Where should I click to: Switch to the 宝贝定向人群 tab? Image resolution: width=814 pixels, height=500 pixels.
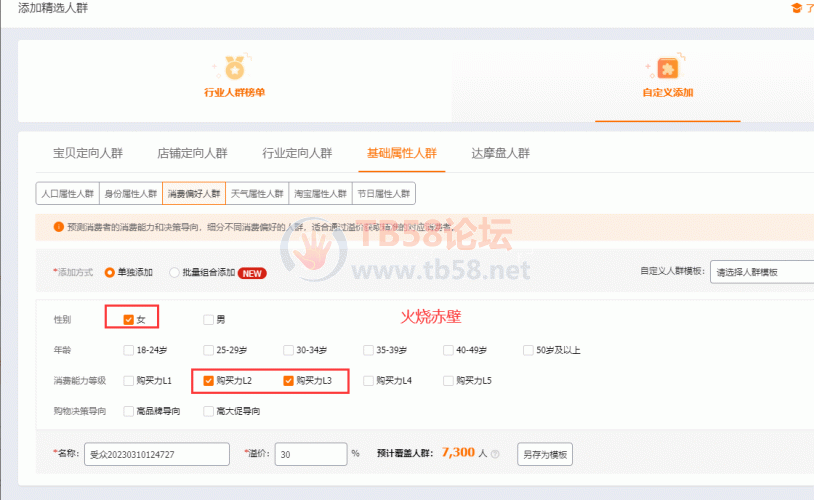click(88, 153)
